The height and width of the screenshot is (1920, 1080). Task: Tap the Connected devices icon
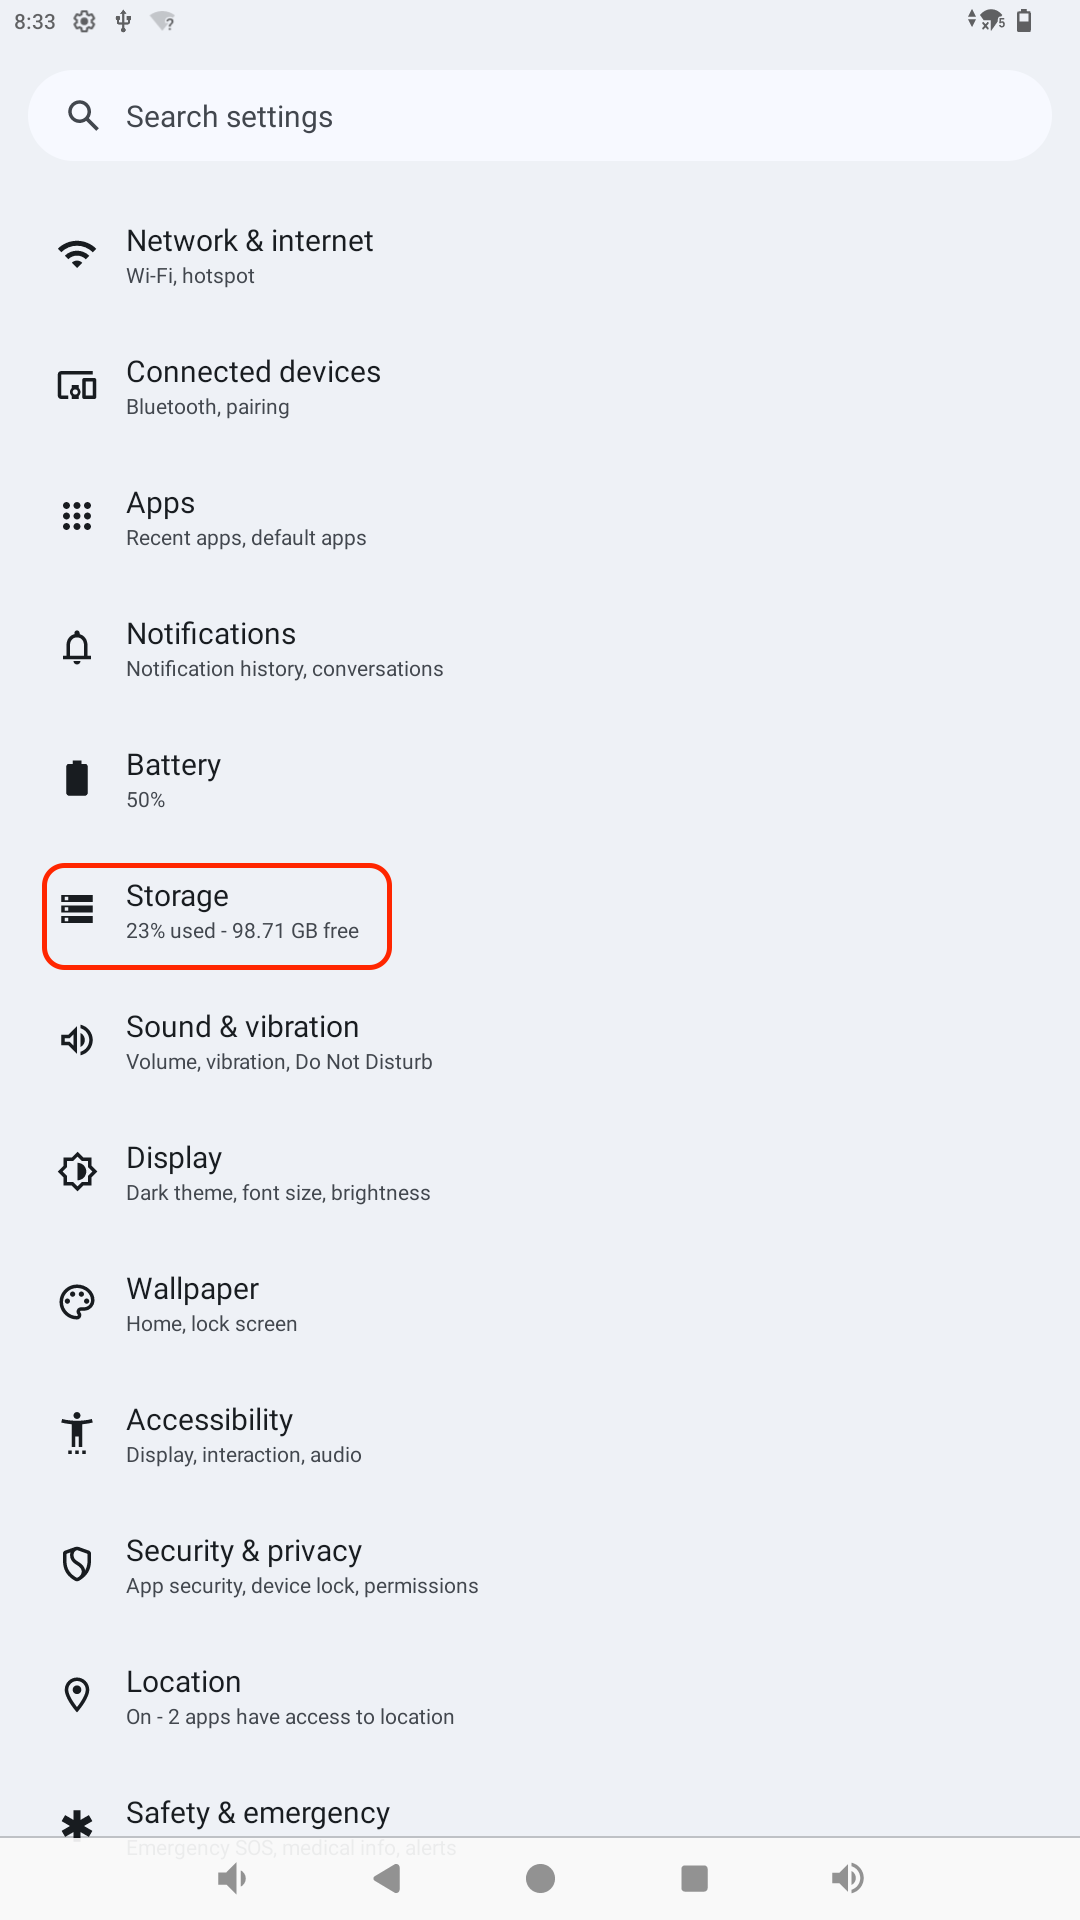pyautogui.click(x=77, y=386)
